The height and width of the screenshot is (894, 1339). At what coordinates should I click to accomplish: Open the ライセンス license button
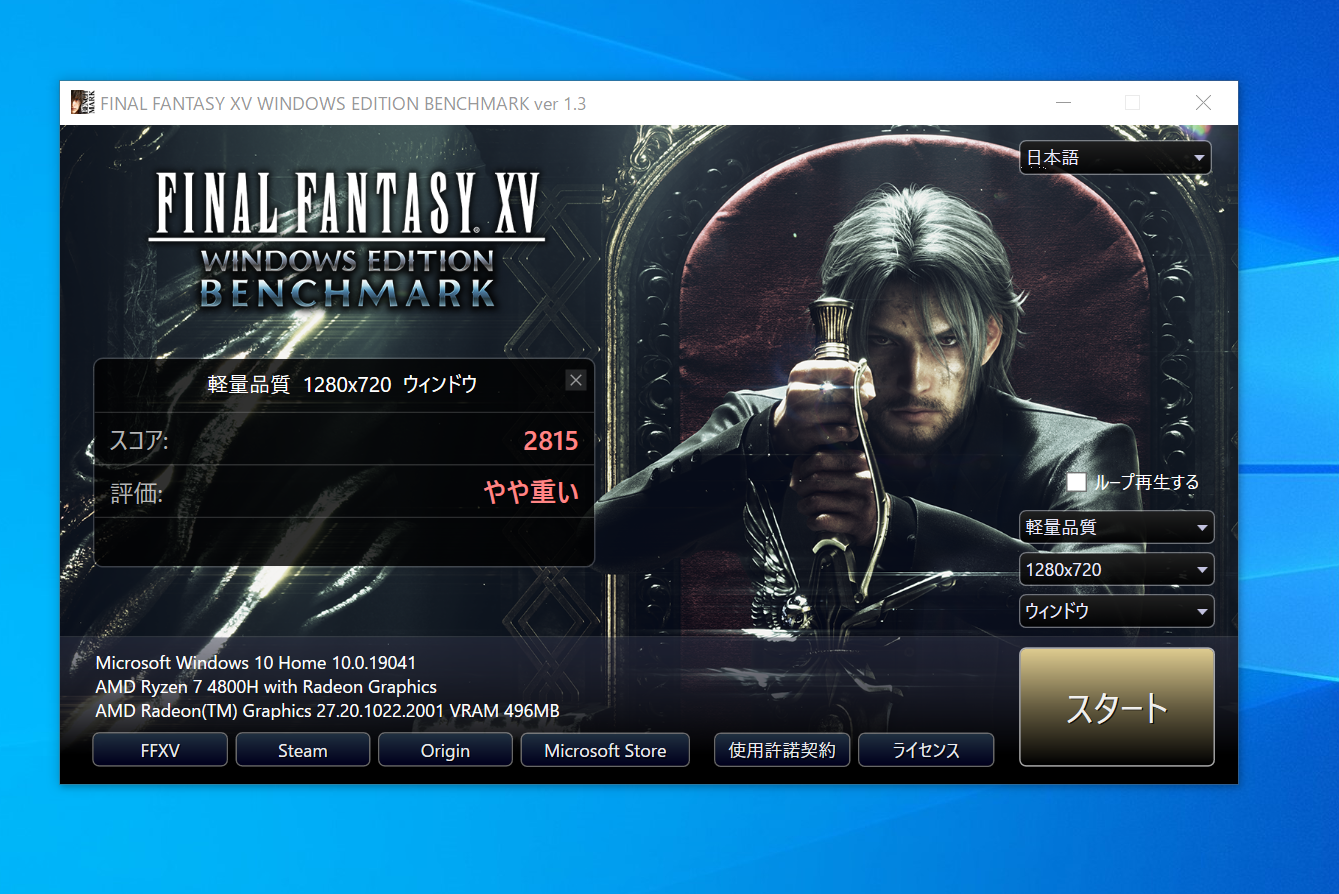tap(926, 750)
